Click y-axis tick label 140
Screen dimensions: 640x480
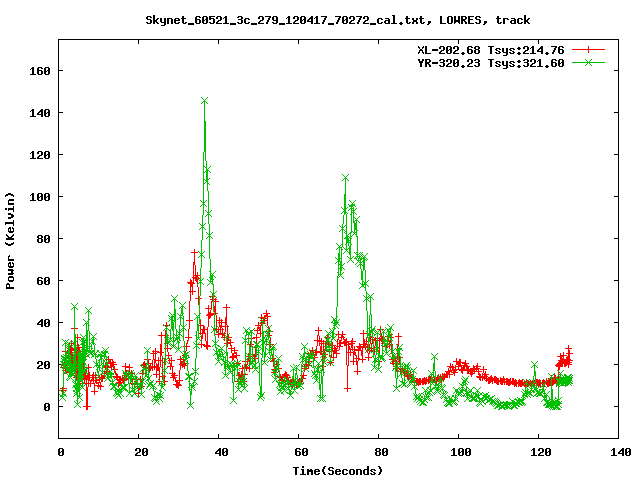[x=40, y=113]
